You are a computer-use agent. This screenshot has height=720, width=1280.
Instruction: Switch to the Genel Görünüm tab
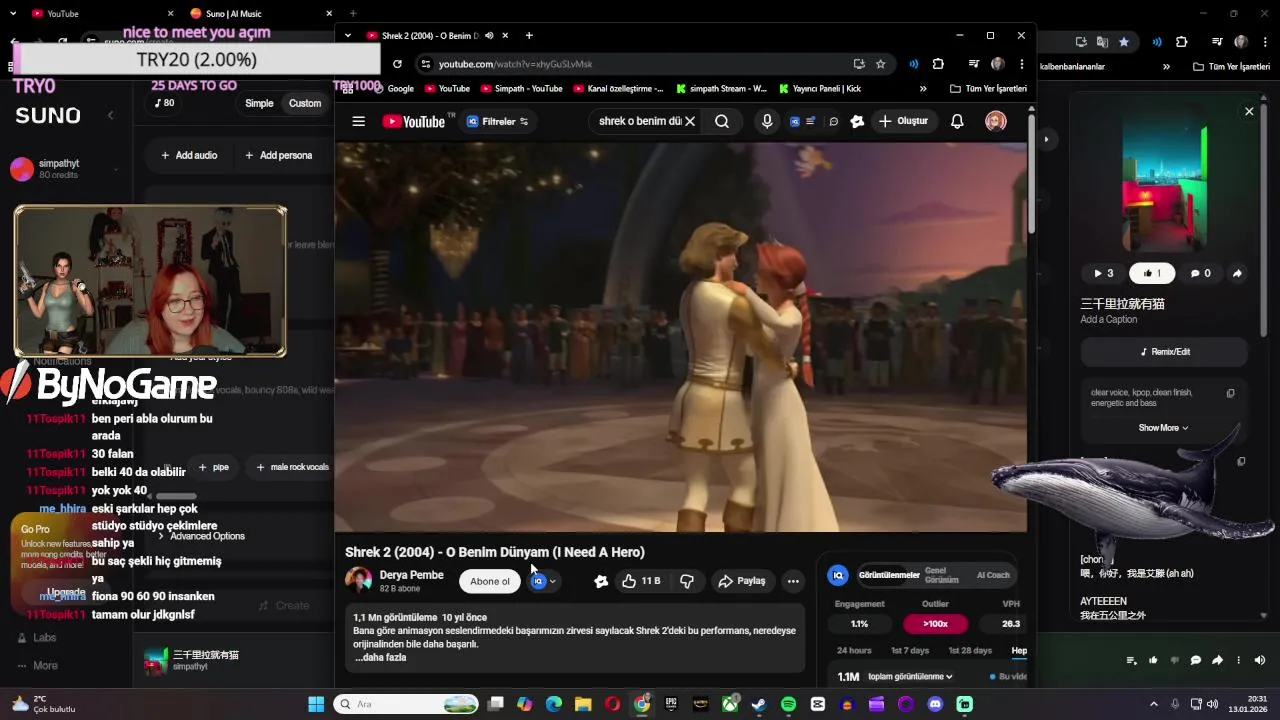[x=942, y=575]
